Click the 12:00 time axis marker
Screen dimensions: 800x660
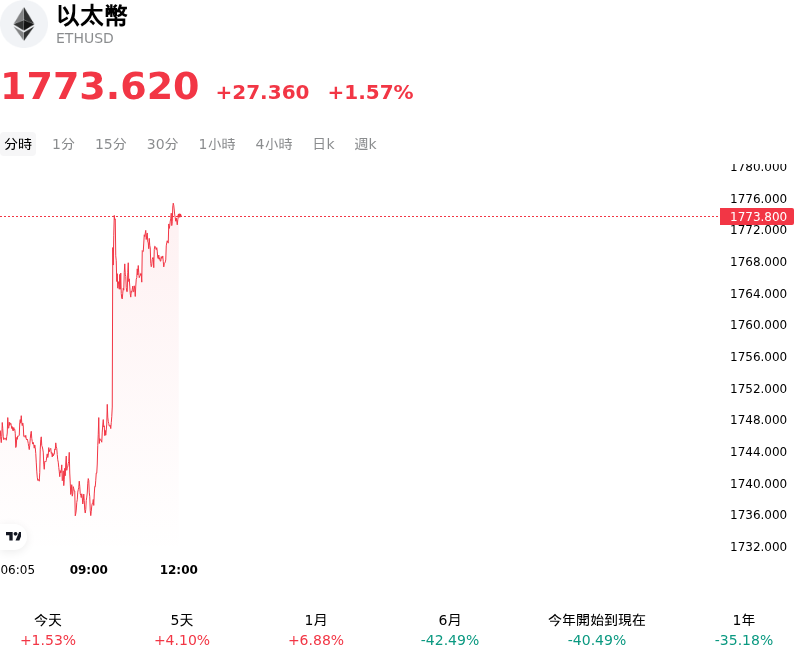pos(179,570)
